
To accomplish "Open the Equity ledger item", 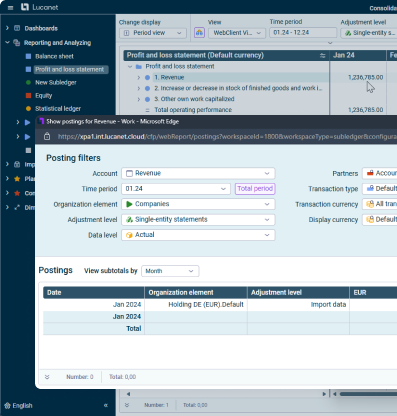I will click(44, 95).
